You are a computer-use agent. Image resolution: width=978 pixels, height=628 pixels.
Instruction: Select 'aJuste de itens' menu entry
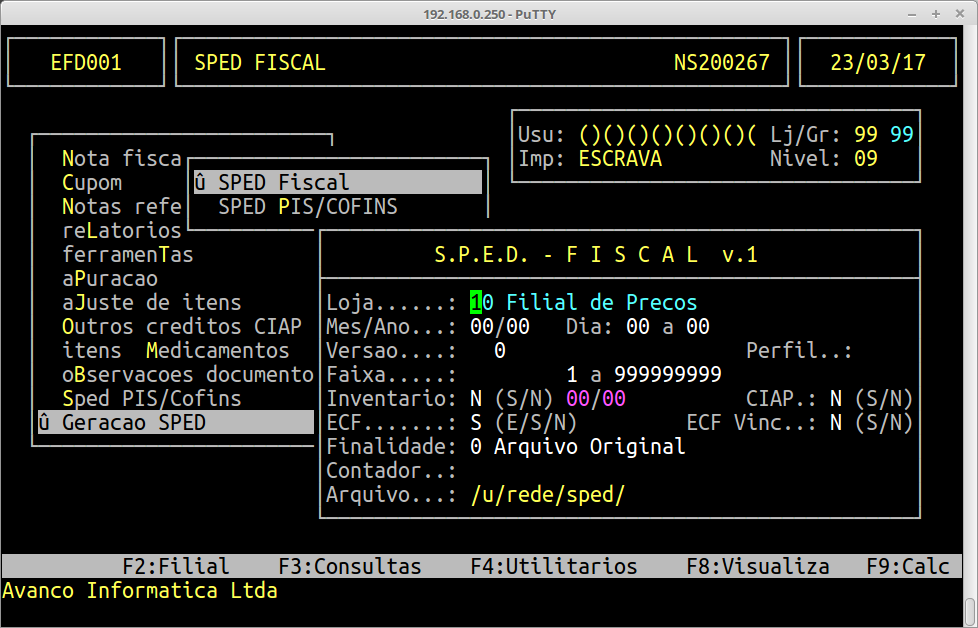[x=152, y=303]
